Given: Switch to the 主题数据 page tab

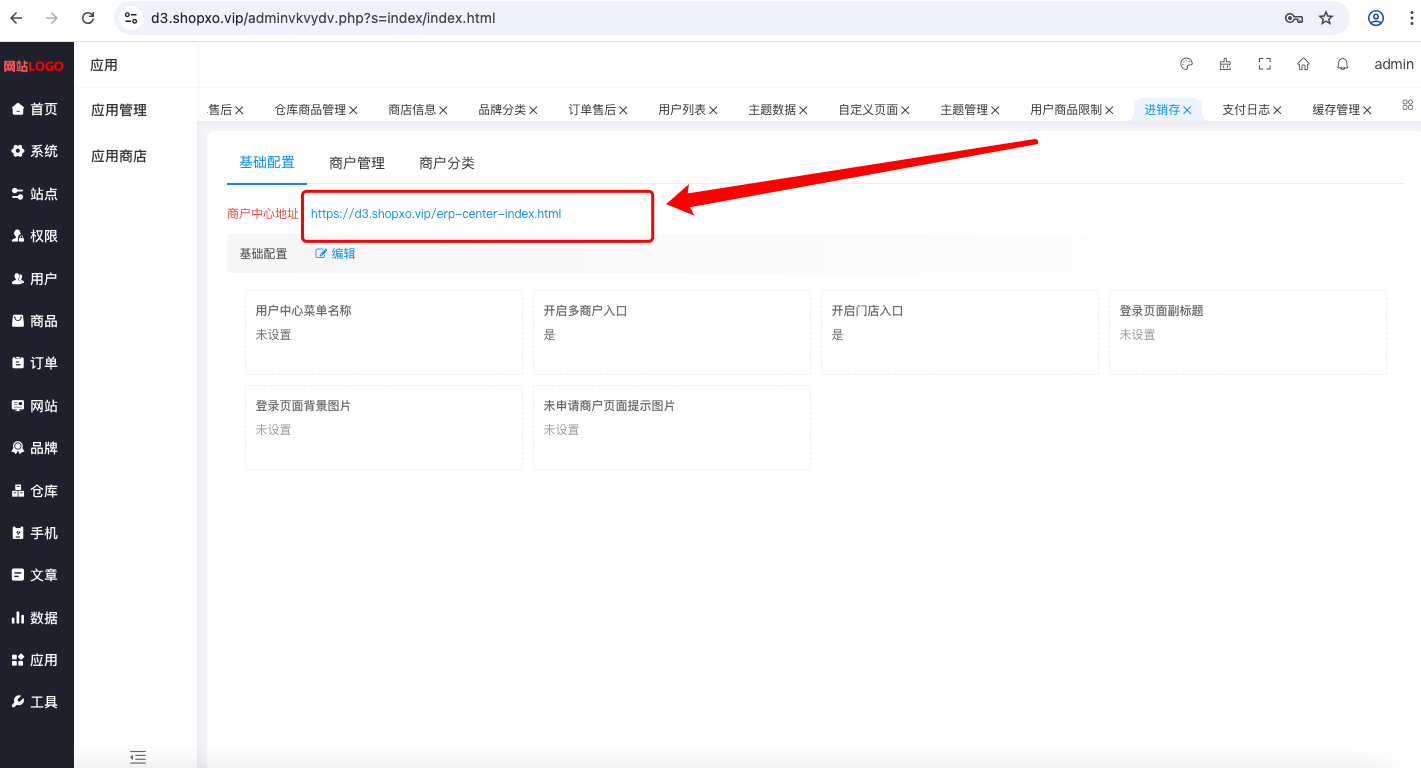Looking at the screenshot, I should tap(772, 110).
